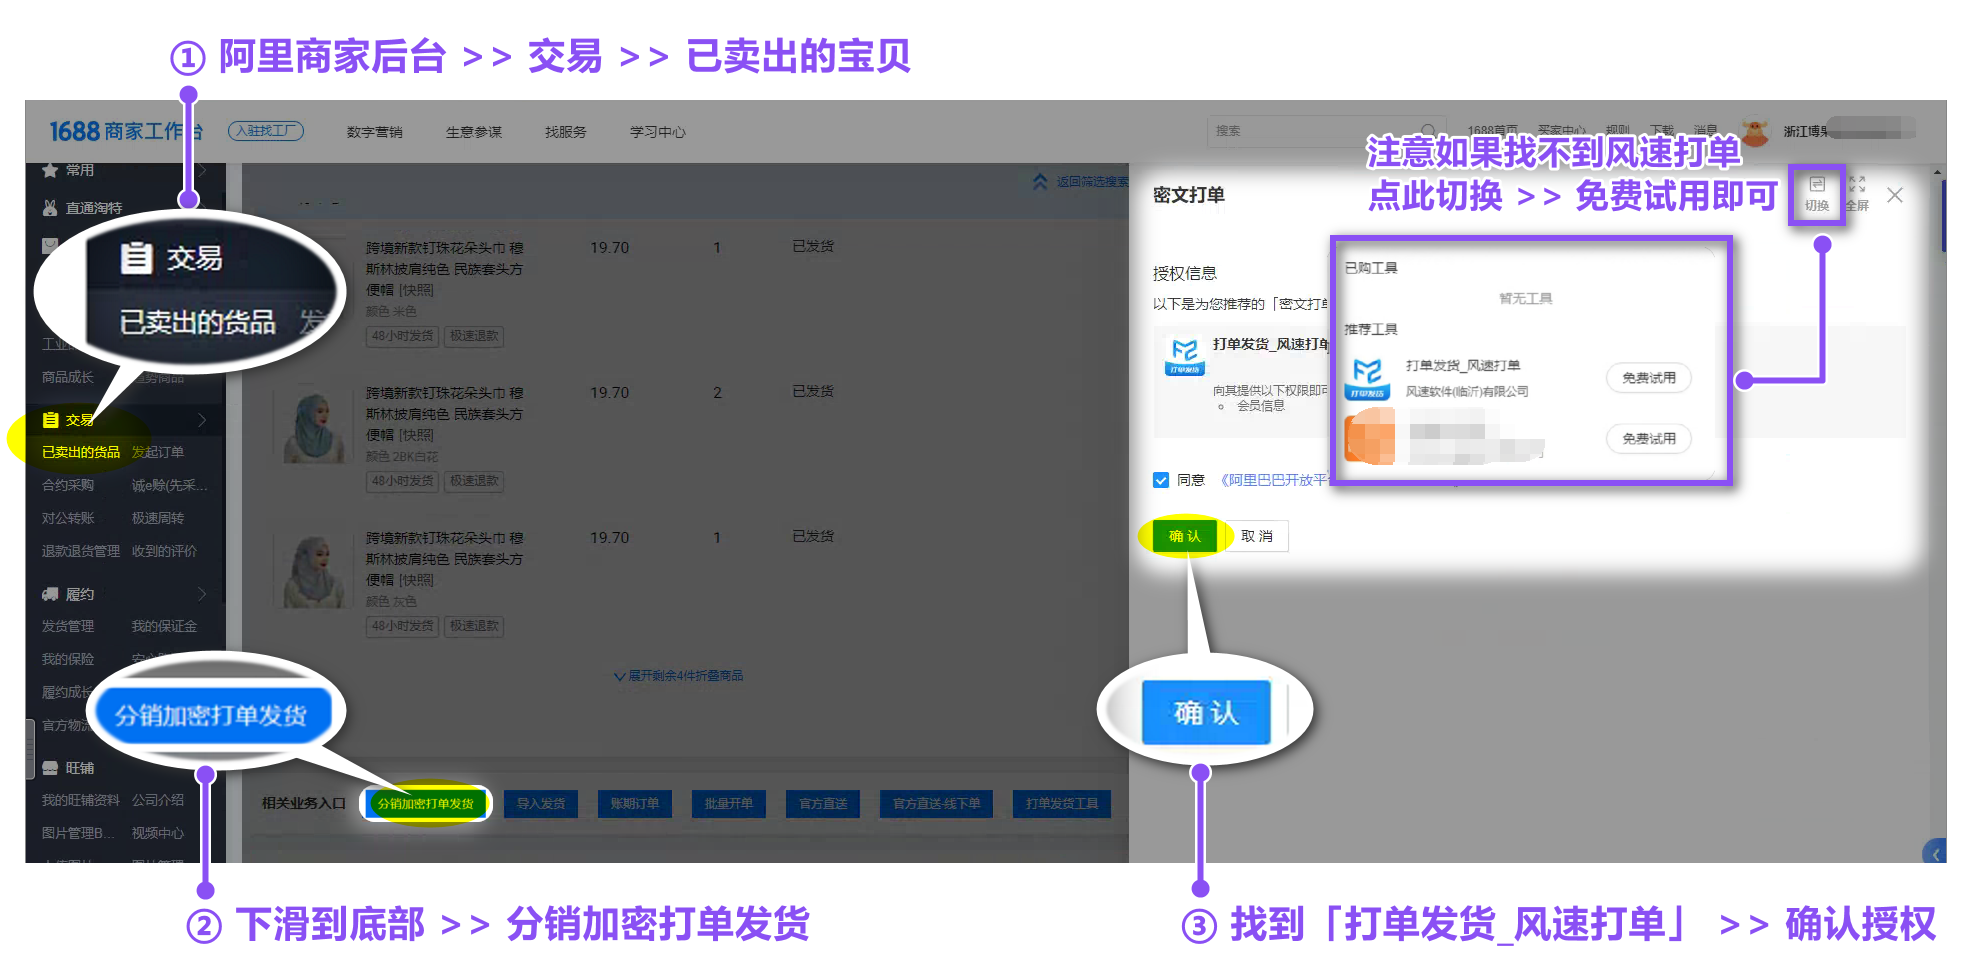
Task: Click the rabbit icon for 直通淘特
Action: 50,208
